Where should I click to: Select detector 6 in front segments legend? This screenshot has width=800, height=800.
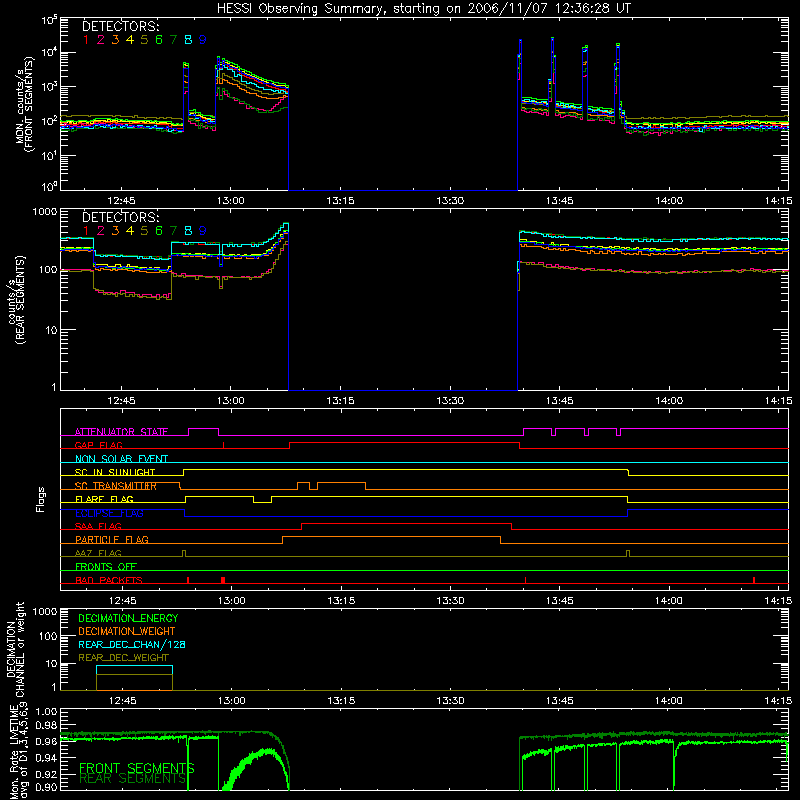tap(159, 40)
